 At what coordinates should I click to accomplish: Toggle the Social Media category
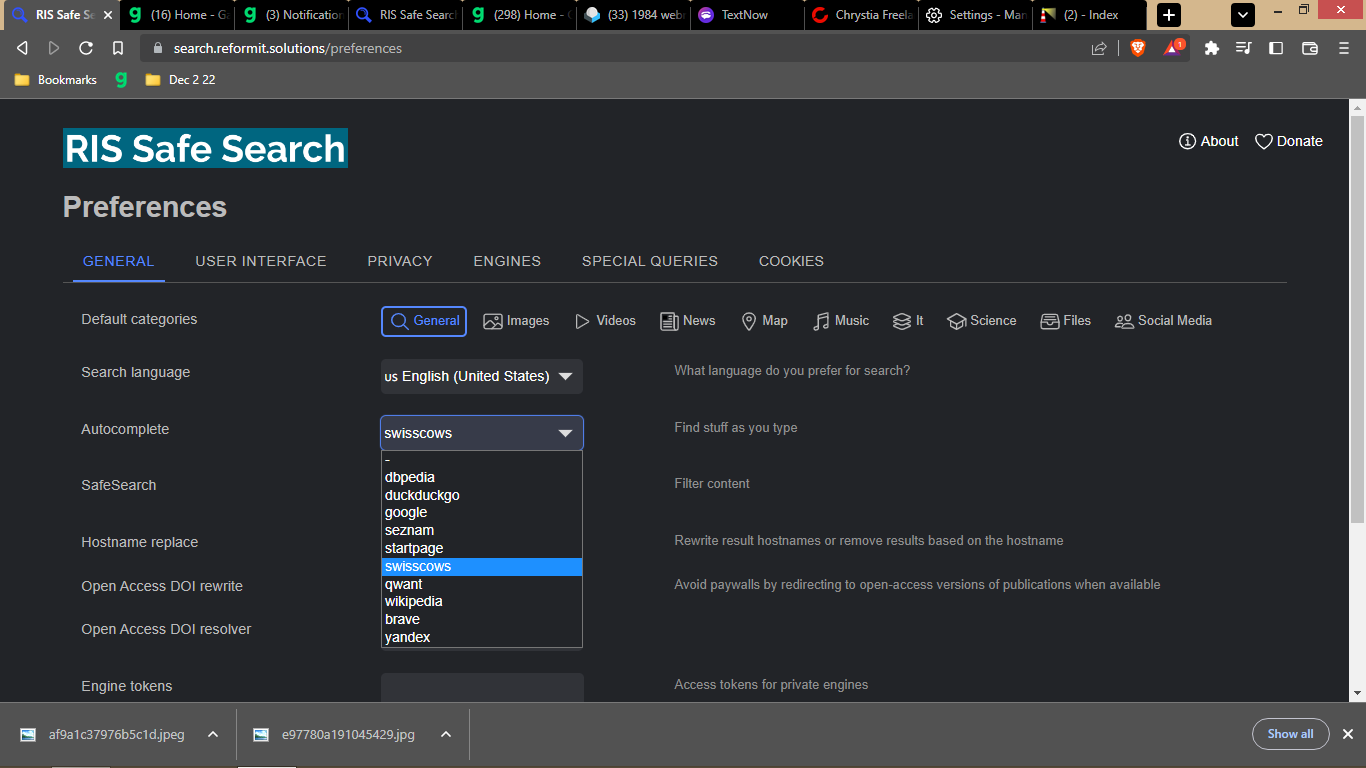click(x=1163, y=321)
